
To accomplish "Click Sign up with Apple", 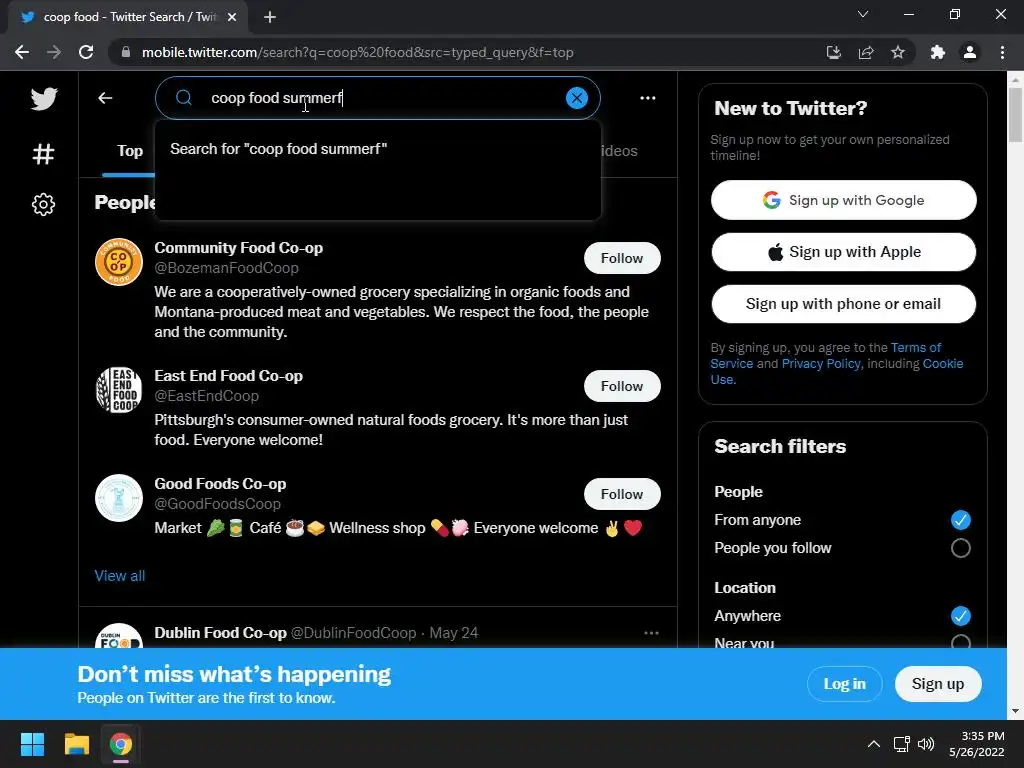I will 843,252.
